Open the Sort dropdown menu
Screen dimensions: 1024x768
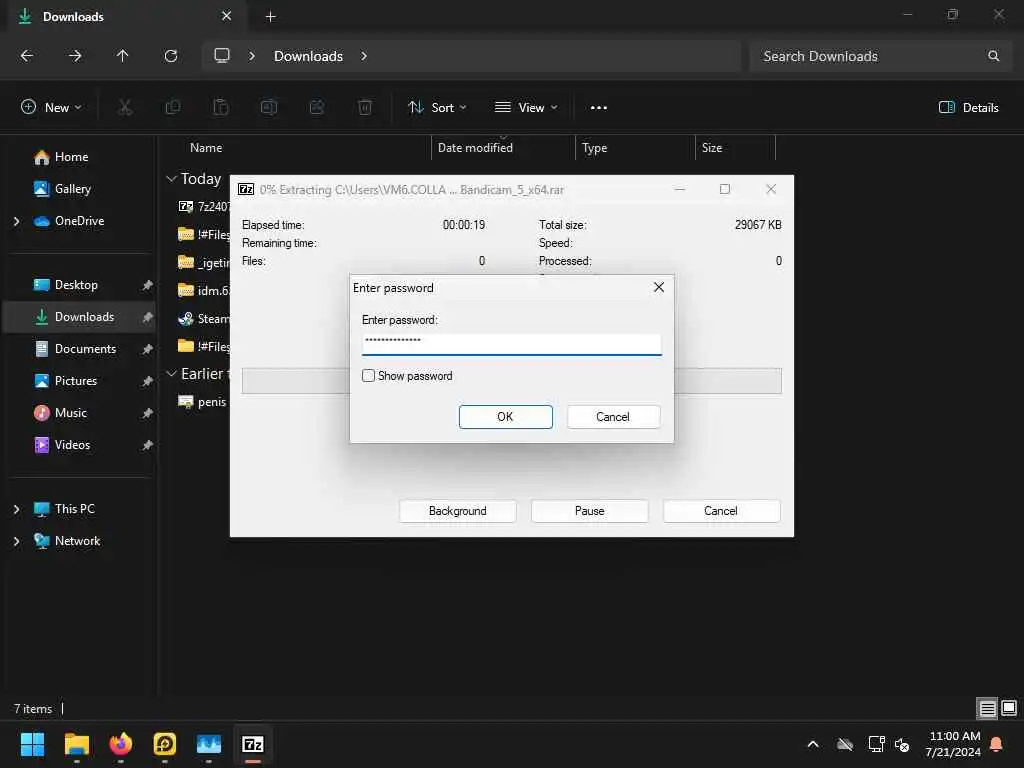437,108
